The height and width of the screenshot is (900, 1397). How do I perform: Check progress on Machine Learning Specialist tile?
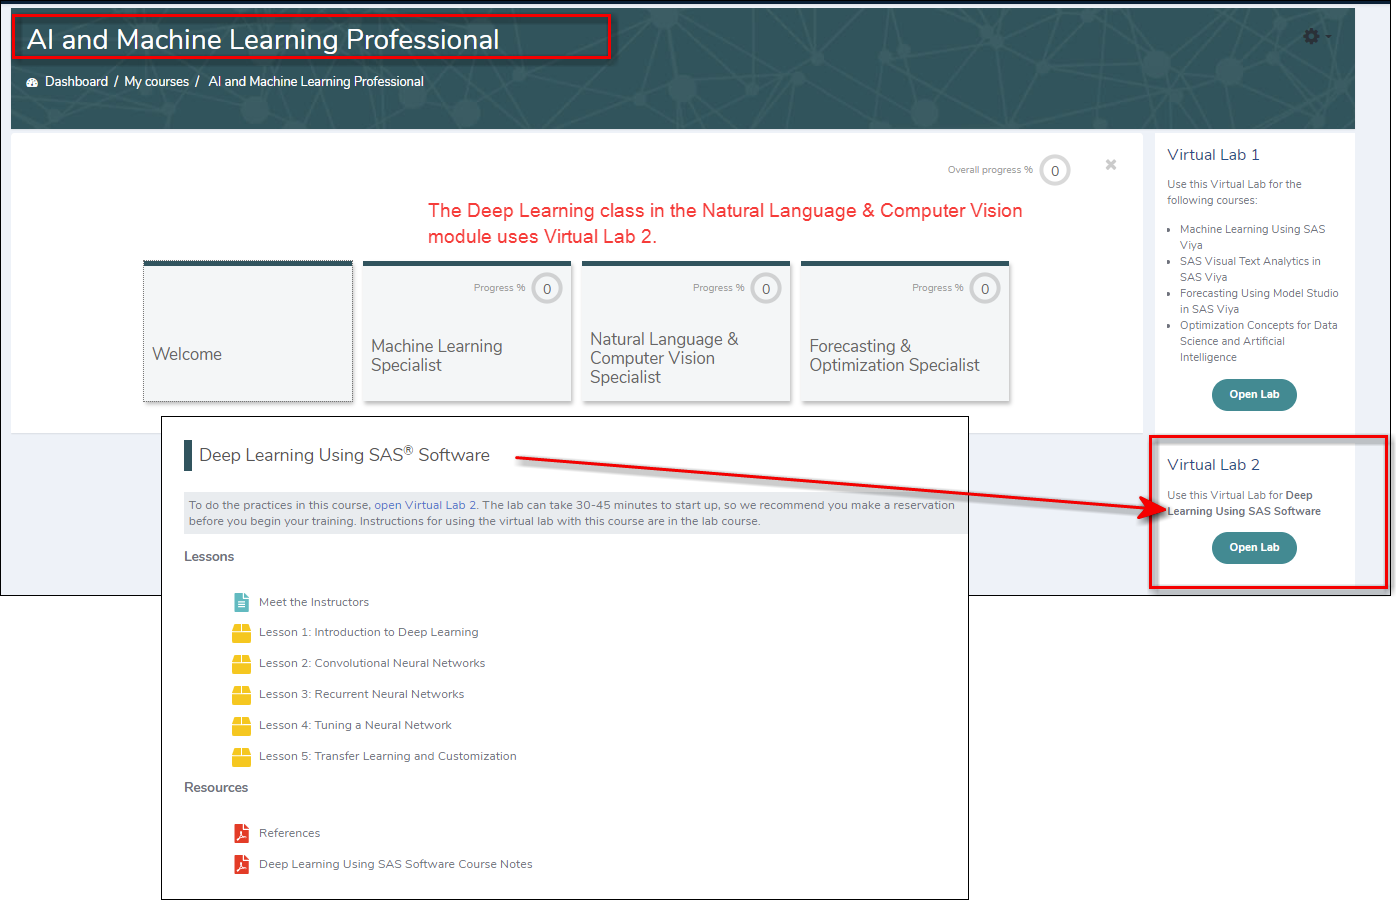click(x=547, y=288)
